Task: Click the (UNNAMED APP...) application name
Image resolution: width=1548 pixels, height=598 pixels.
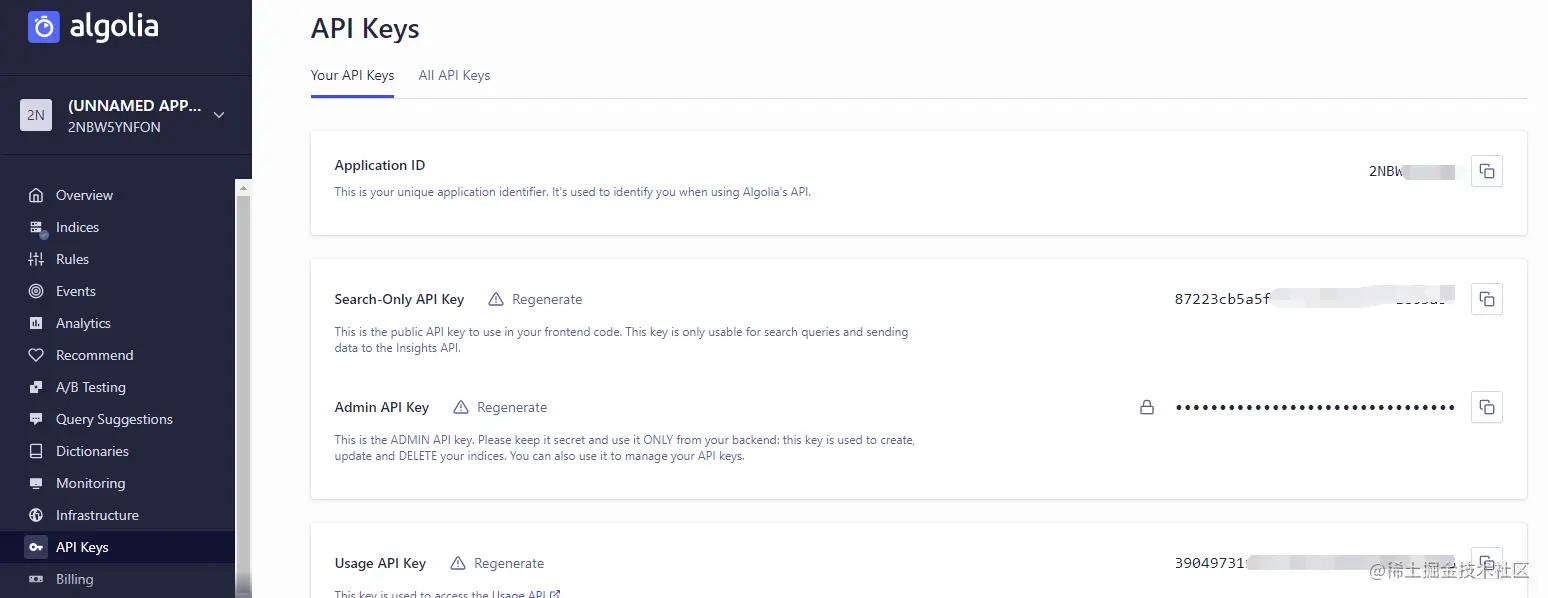Action: point(134,105)
